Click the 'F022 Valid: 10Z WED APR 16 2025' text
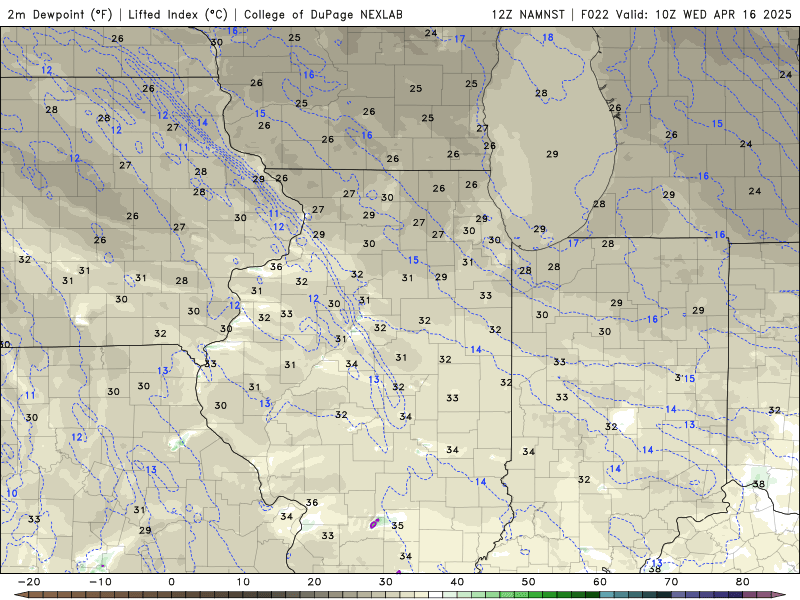Image resolution: width=800 pixels, height=600 pixels. pyautogui.click(x=686, y=14)
